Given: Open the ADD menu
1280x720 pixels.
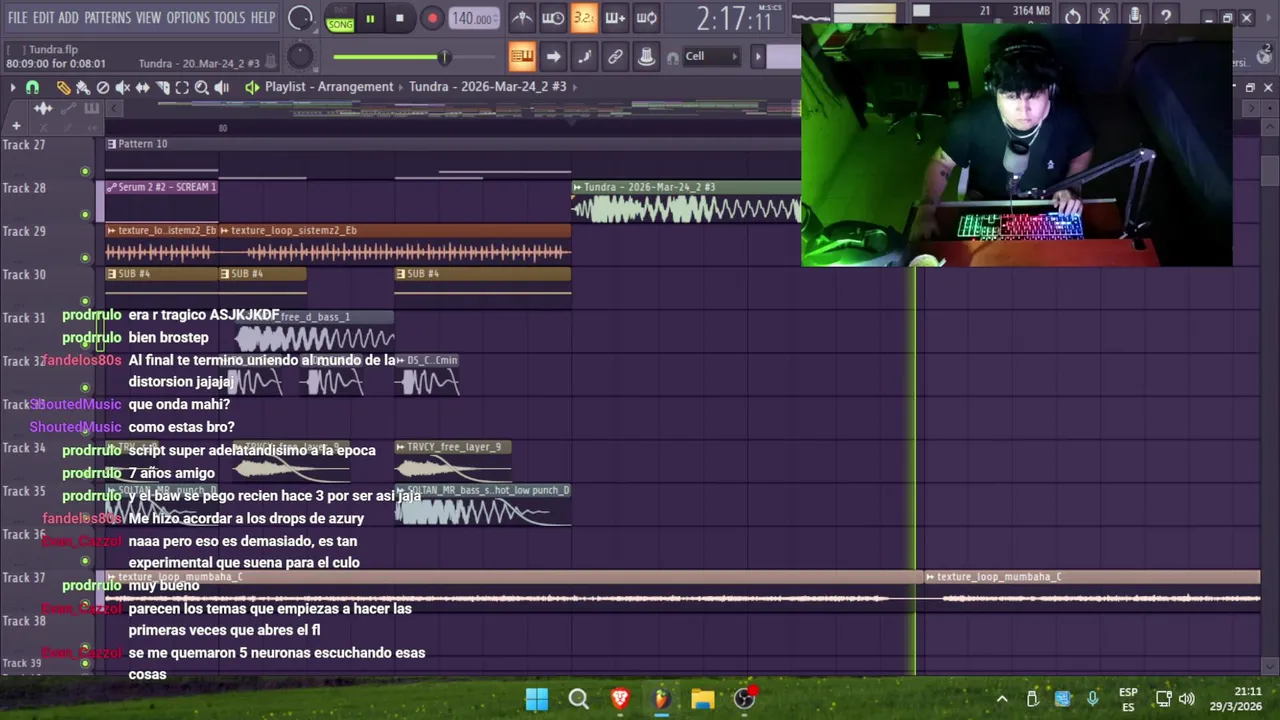Looking at the screenshot, I should tap(68, 18).
